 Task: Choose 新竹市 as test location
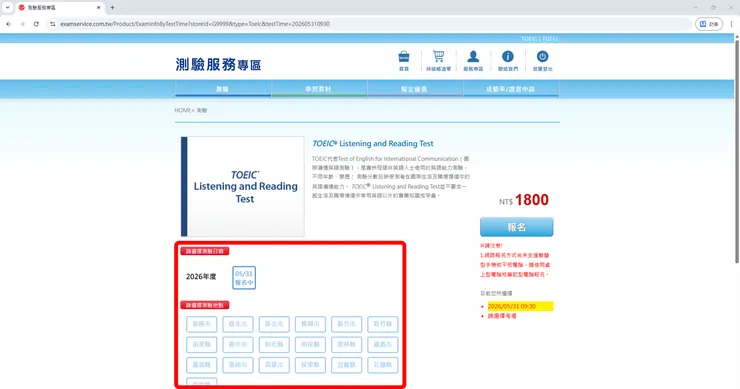pyautogui.click(x=346, y=324)
